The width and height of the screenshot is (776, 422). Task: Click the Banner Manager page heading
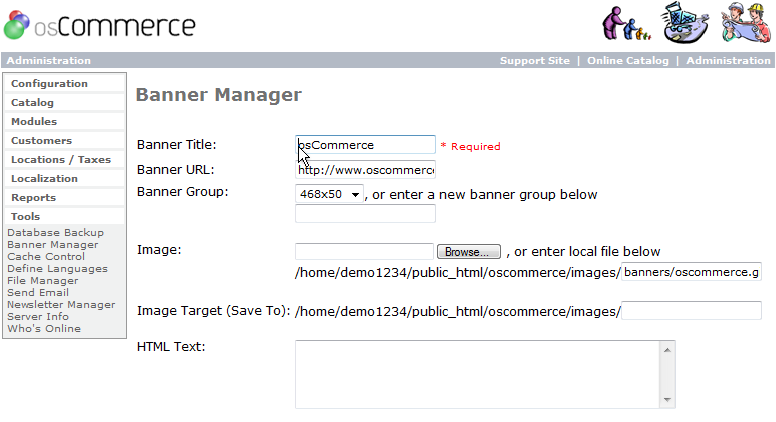(x=219, y=94)
